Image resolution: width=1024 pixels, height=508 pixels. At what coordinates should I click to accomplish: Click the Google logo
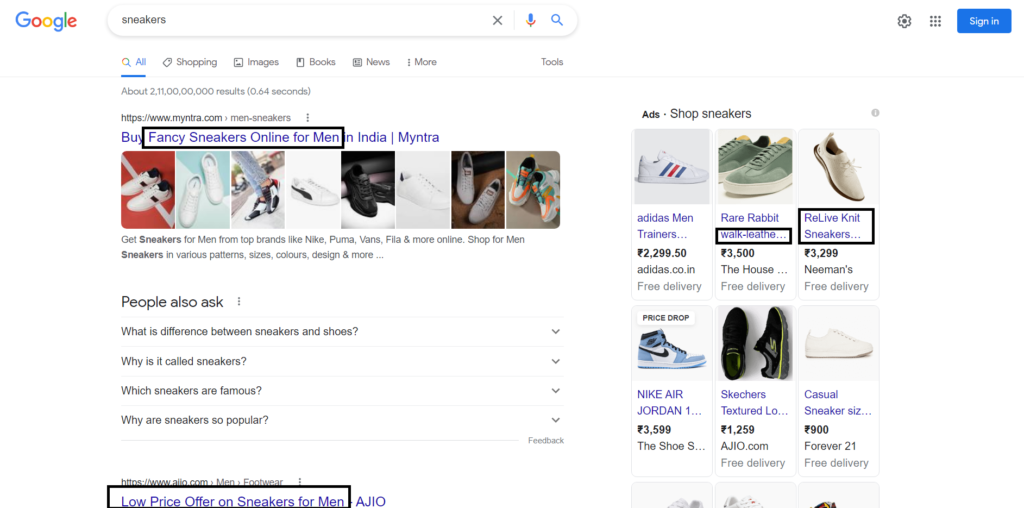(x=46, y=21)
